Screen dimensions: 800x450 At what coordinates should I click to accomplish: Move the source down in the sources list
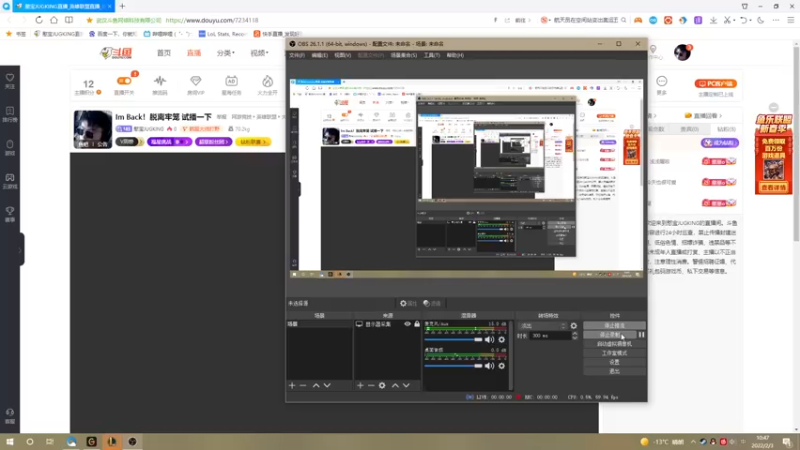406,386
